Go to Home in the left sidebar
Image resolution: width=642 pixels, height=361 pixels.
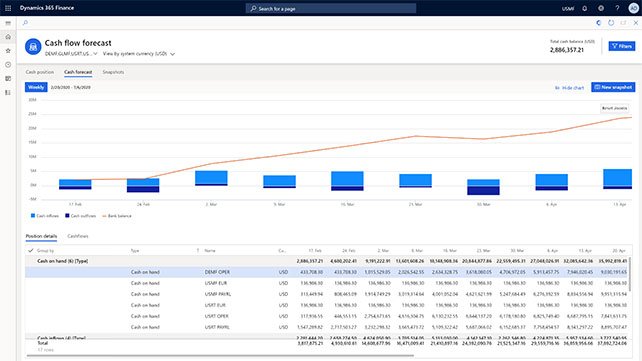(8, 37)
